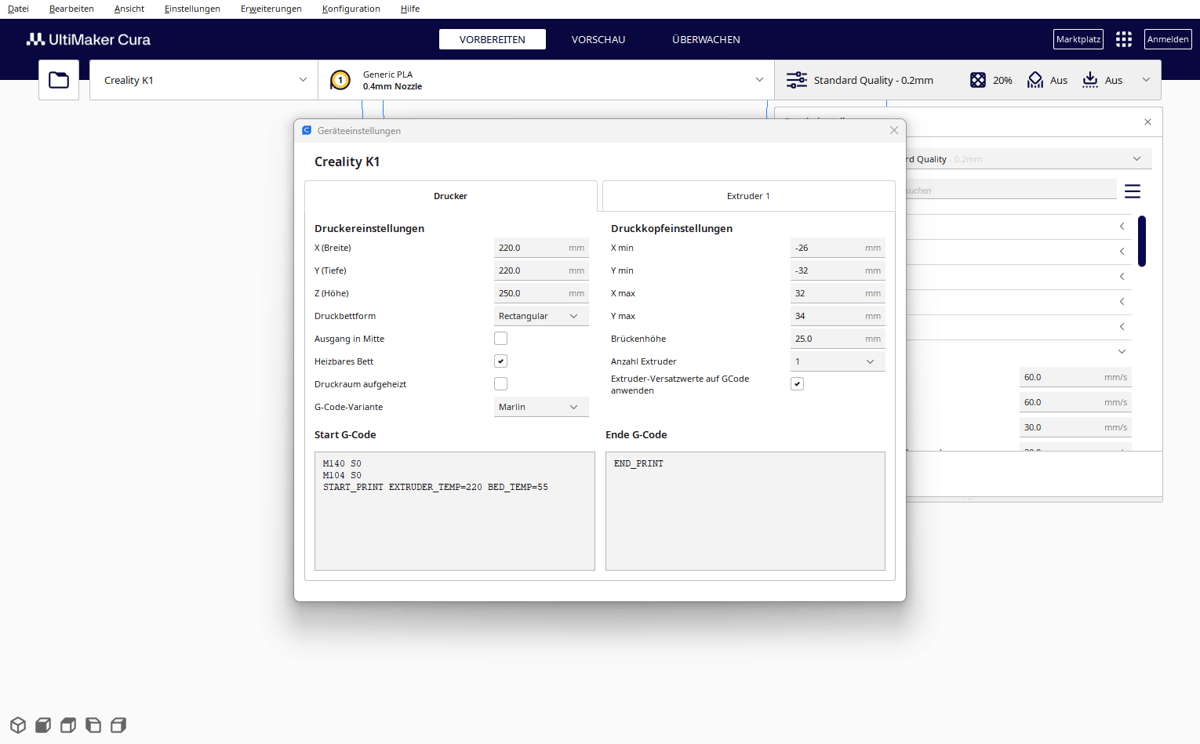Go to the ÜBERWACHEN stage
Screen dimensions: 1200x744
(706, 39)
